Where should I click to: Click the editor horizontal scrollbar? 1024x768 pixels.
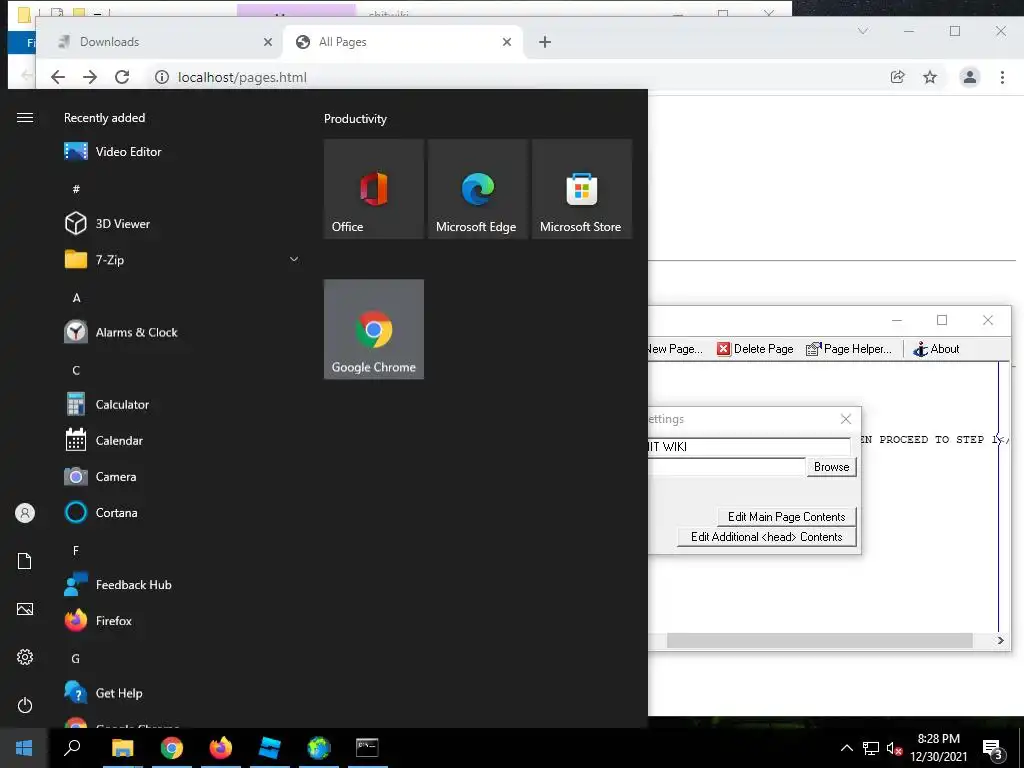820,641
